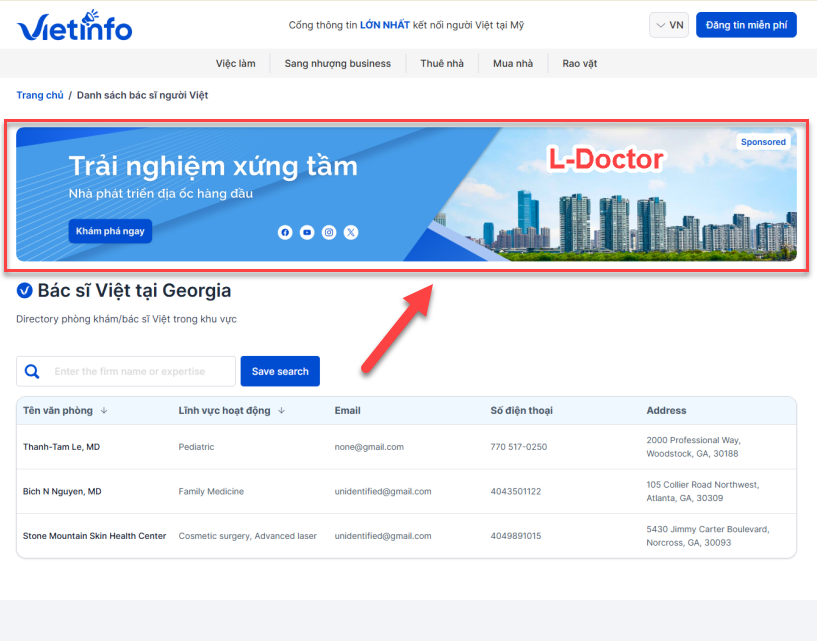817x641 pixels.
Task: Click the Family Medicine specialty cell
Action: pyautogui.click(x=211, y=491)
